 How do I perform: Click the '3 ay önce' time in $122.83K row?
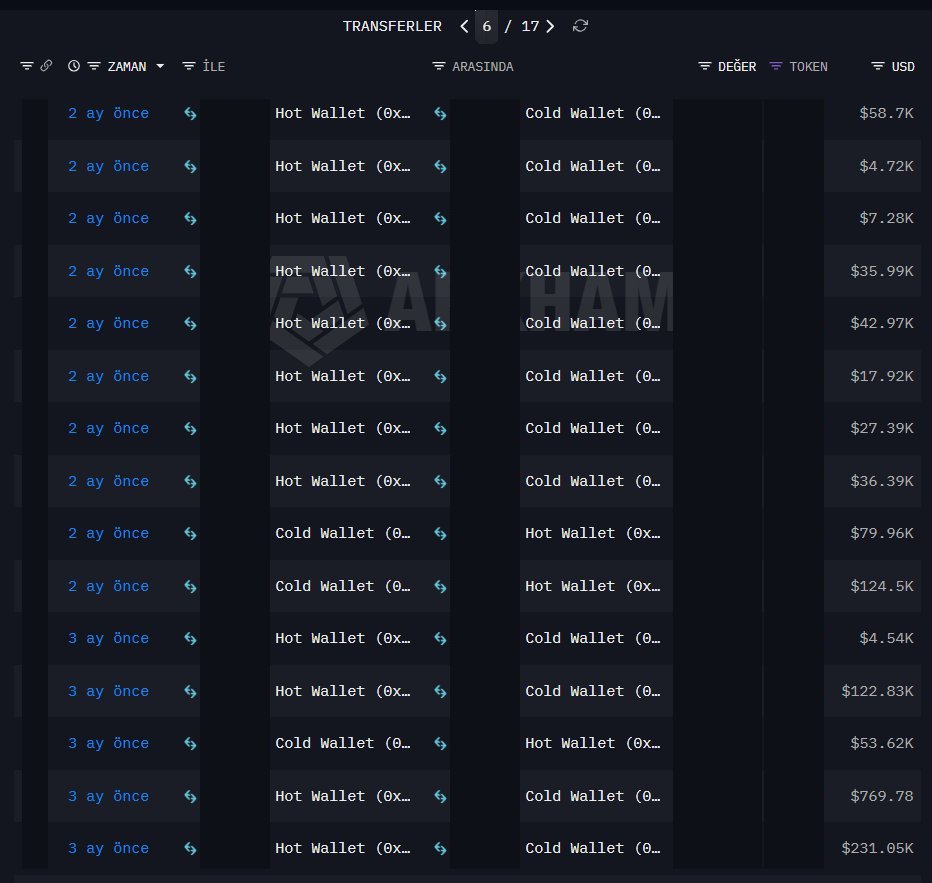coord(108,692)
